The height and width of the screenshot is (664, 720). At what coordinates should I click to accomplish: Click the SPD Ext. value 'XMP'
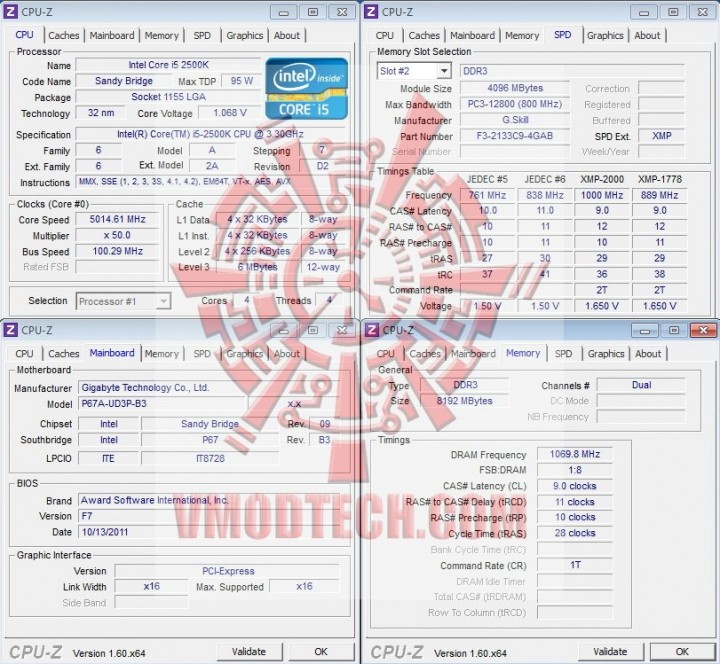point(661,136)
